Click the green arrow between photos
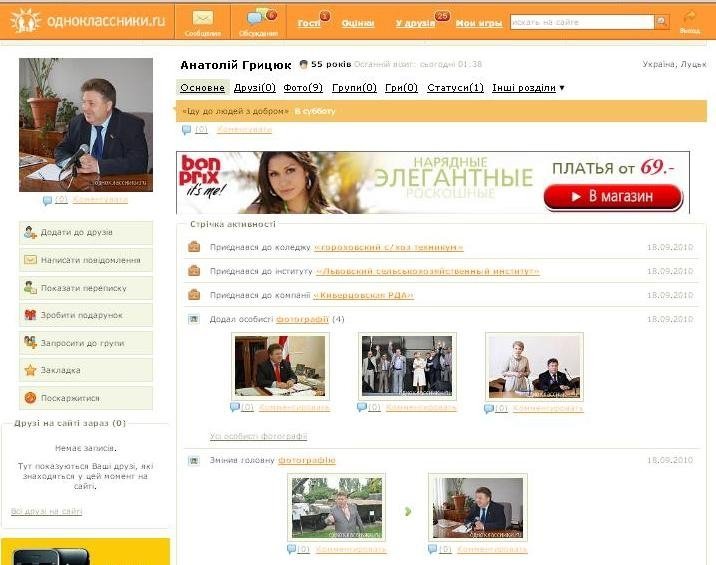The height and width of the screenshot is (565, 716). [407, 511]
